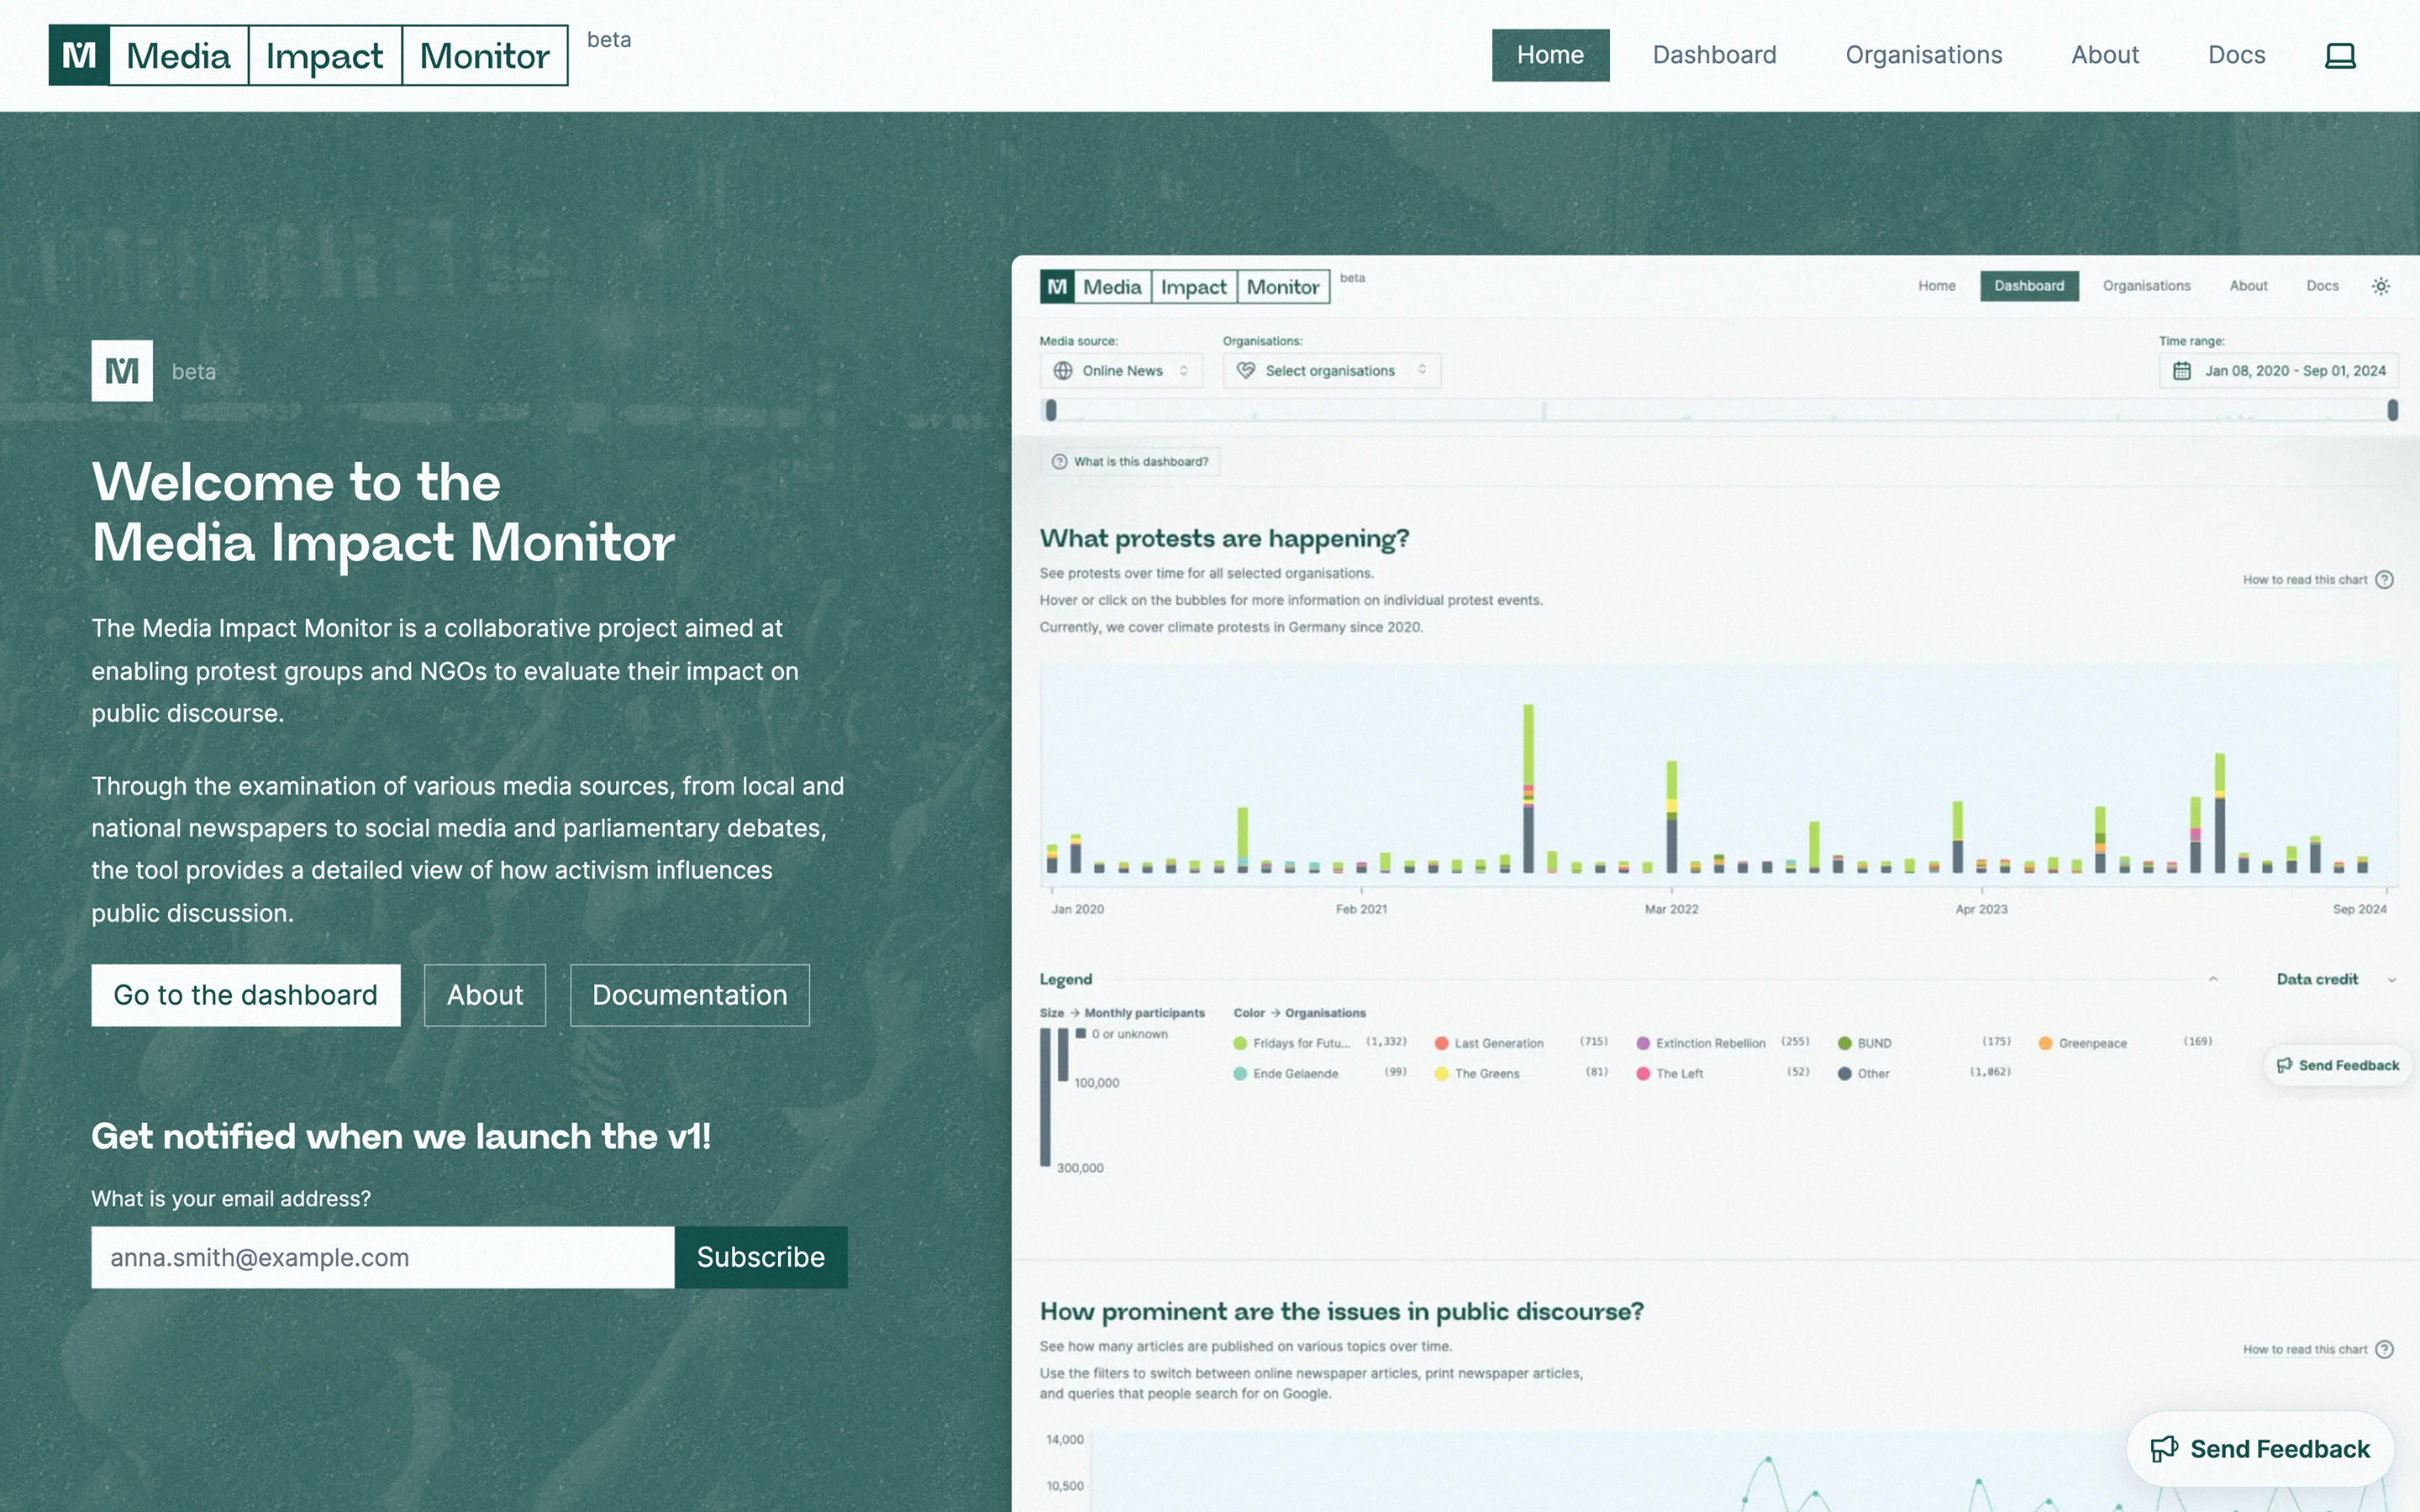The image size is (2420, 1512).
Task: Click the About button below description
Action: click(x=485, y=995)
